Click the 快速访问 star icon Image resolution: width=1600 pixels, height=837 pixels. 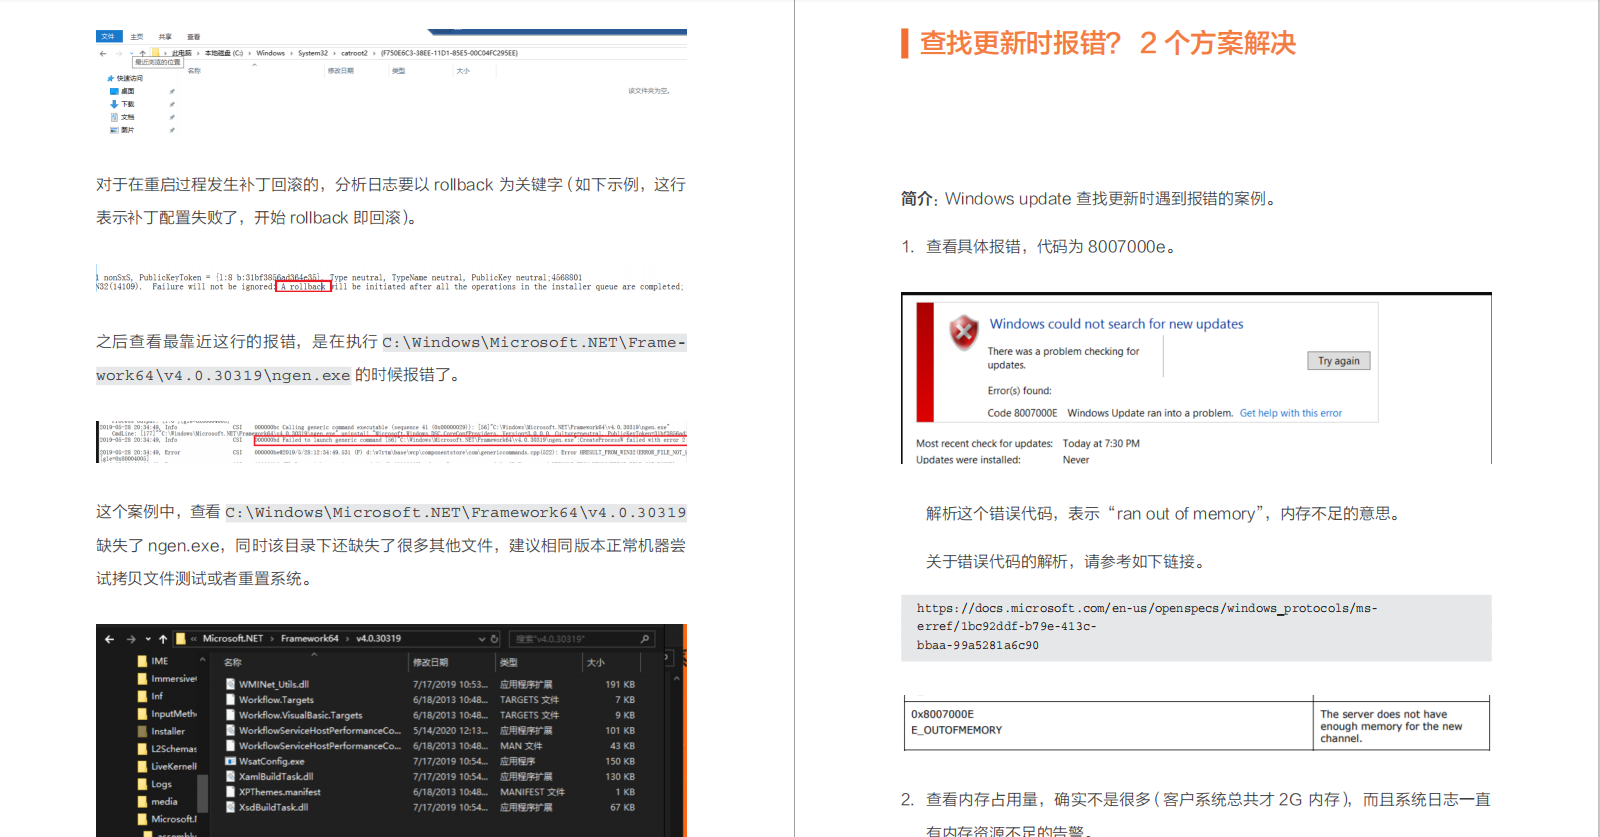tap(110, 78)
